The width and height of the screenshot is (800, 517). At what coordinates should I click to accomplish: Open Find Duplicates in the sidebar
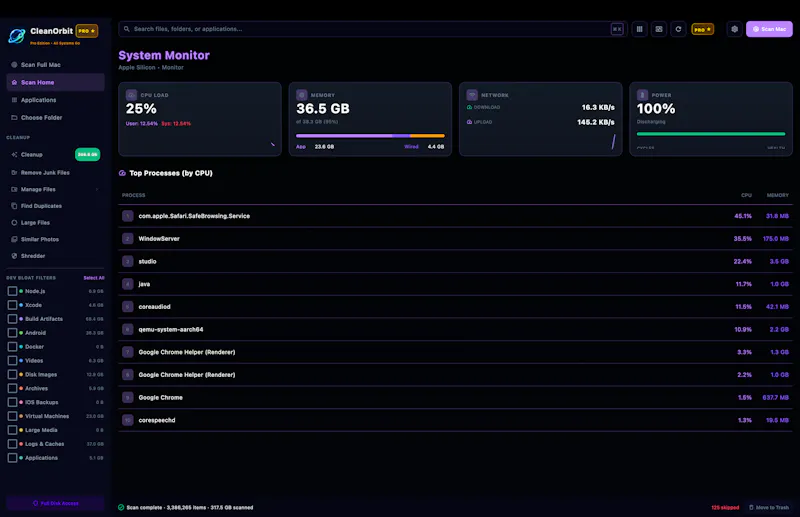(56, 206)
